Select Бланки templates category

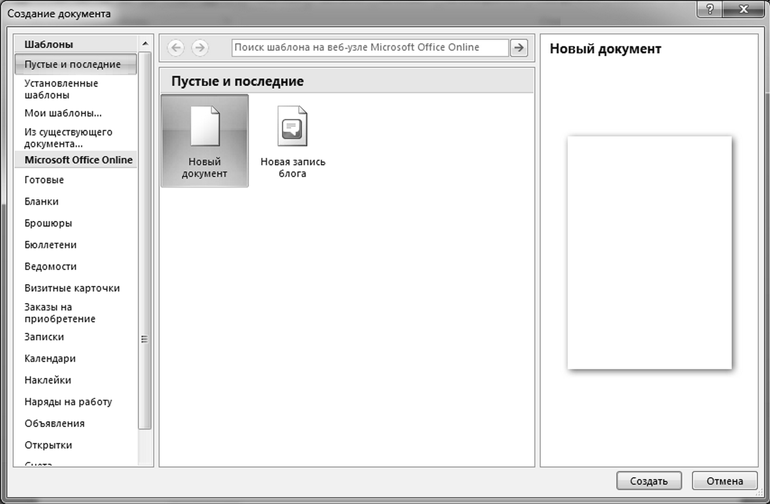point(43,202)
